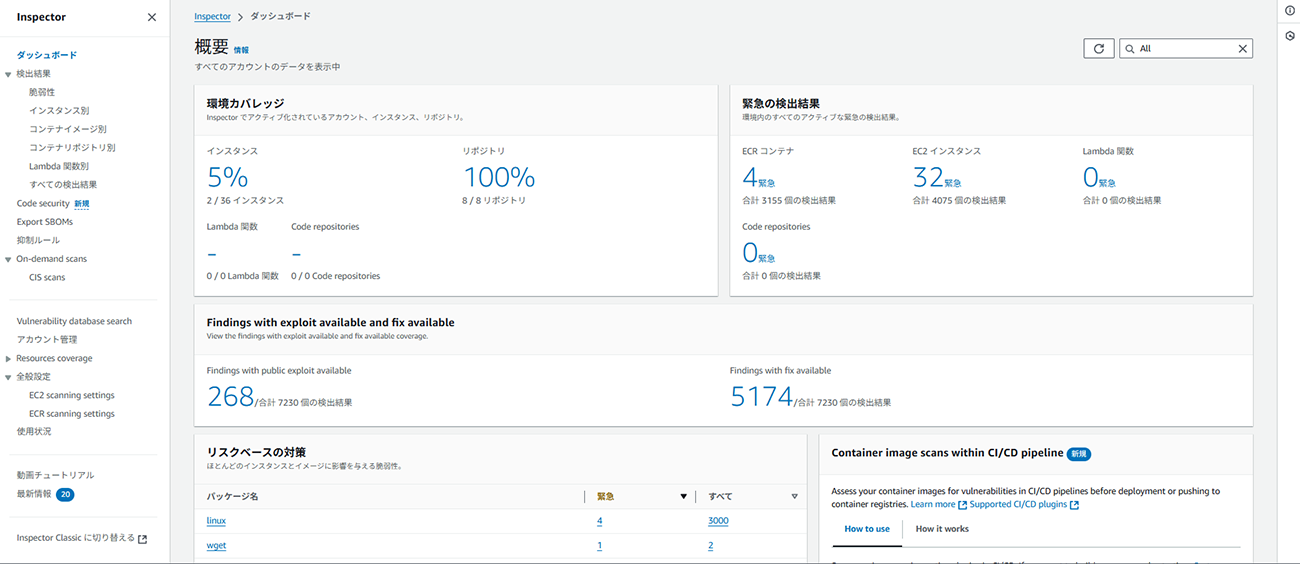Open the linux package link

(x=216, y=521)
